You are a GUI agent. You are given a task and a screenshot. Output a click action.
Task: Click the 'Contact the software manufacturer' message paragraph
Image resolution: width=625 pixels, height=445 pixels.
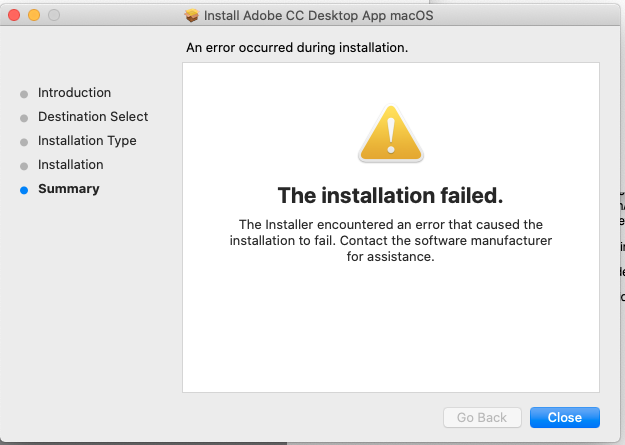coord(391,240)
